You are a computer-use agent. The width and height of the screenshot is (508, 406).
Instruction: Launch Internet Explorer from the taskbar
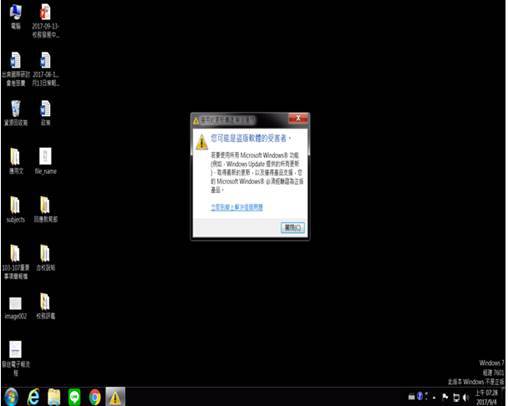point(33,397)
